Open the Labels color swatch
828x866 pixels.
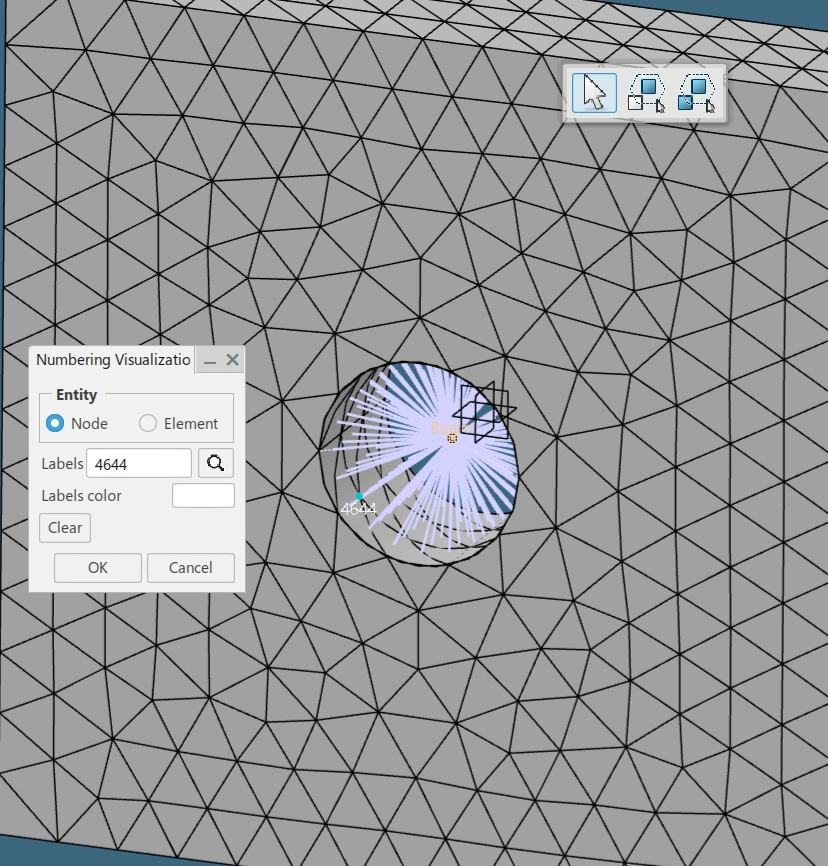[x=203, y=495]
